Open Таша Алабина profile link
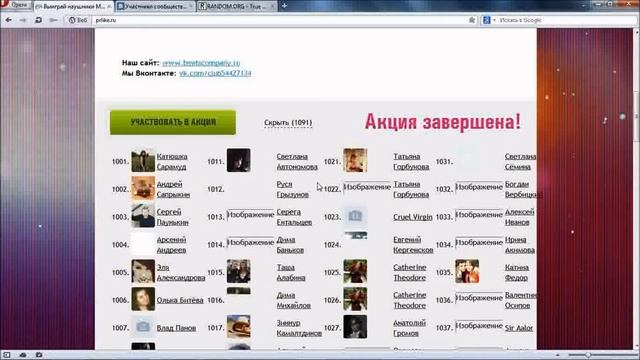640x360 pixels. click(x=291, y=273)
